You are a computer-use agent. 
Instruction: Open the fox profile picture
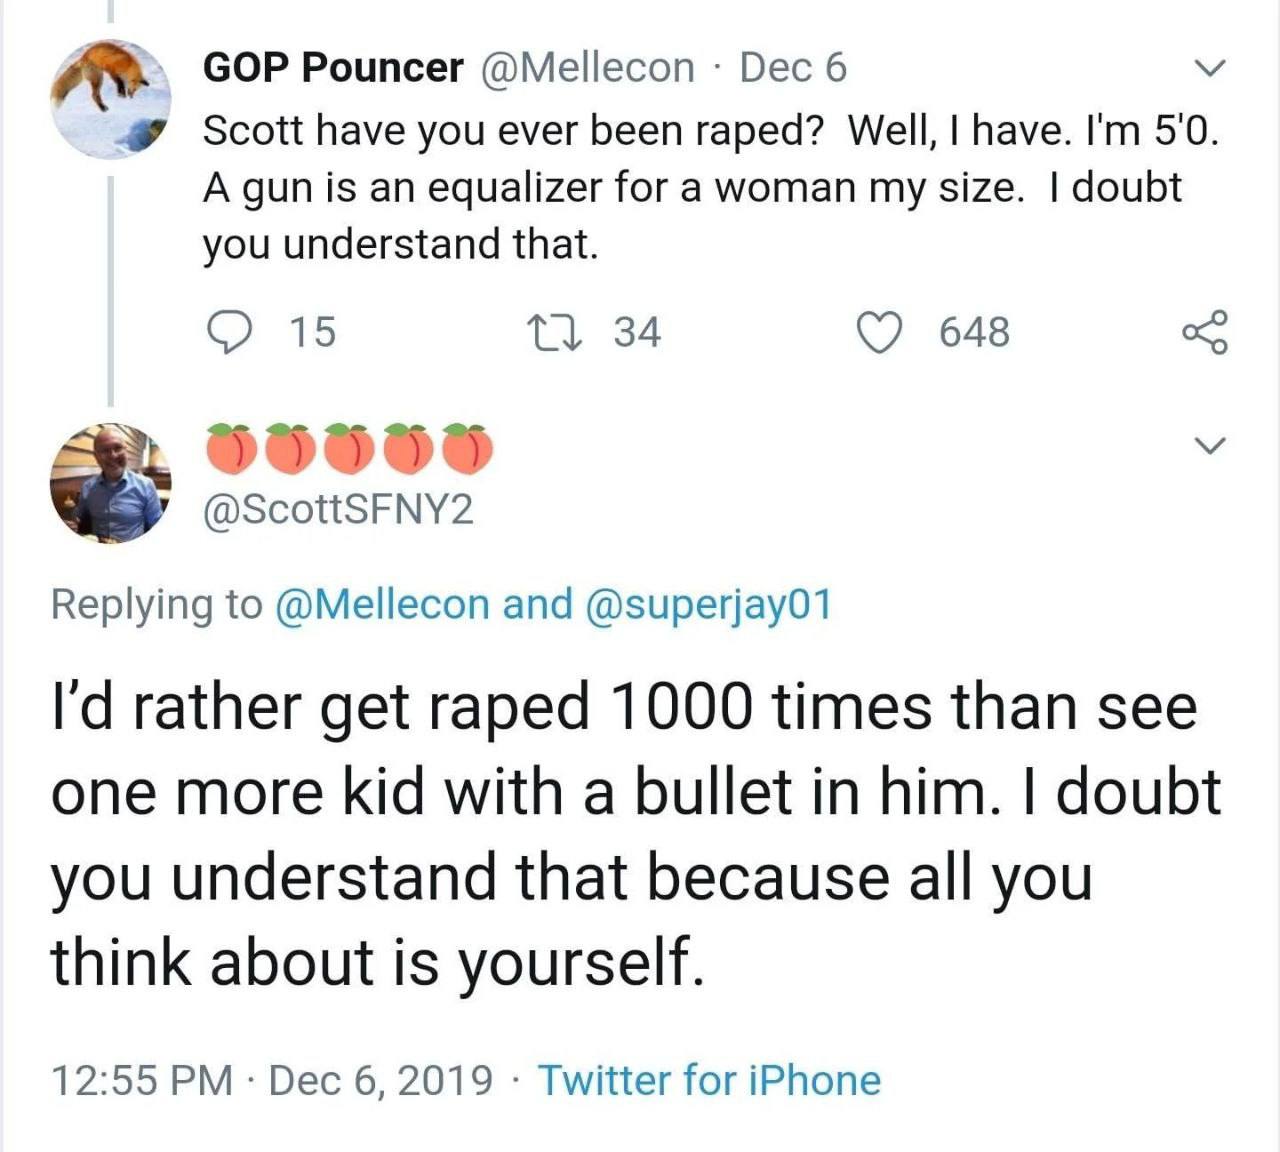(x=111, y=99)
